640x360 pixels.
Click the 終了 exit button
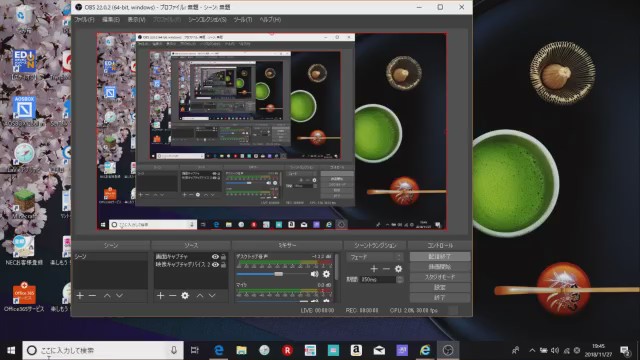(440, 298)
